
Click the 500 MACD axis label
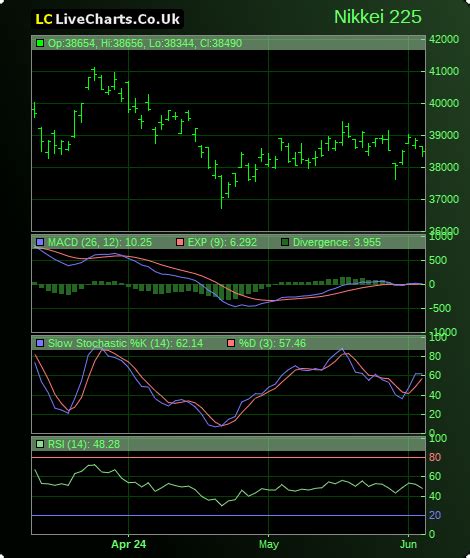tap(438, 260)
